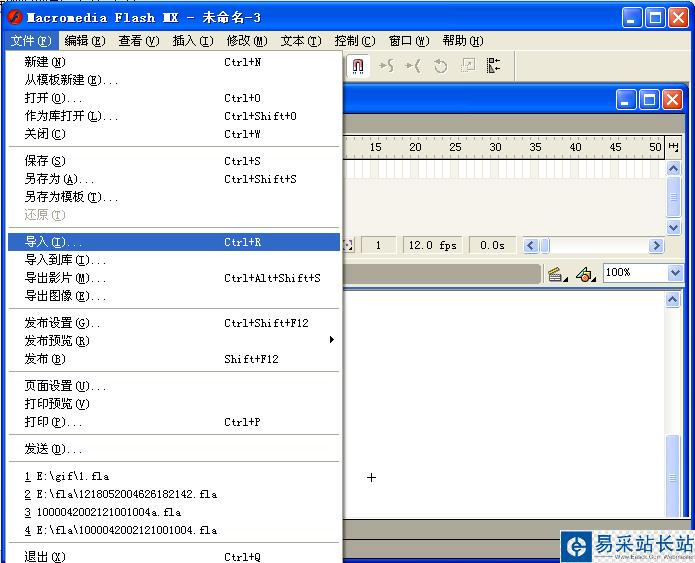Open the 文本(T) menu
This screenshot has width=695, height=563.
tap(301, 41)
